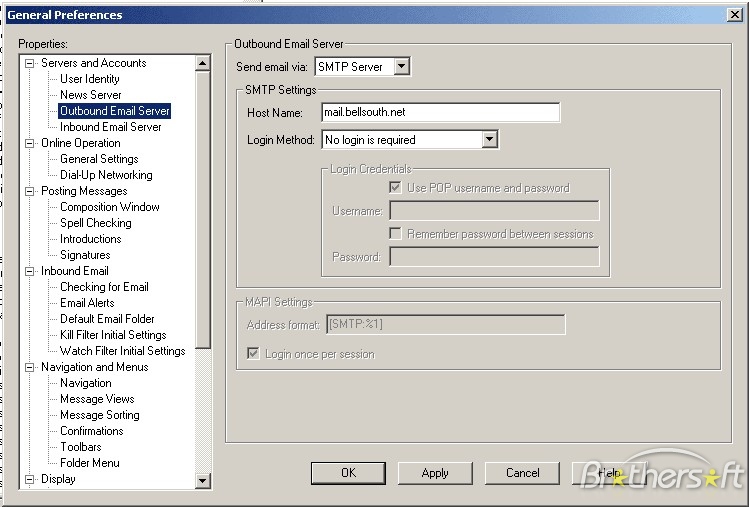
Task: Select Folder Menu tree item
Action: [90, 463]
